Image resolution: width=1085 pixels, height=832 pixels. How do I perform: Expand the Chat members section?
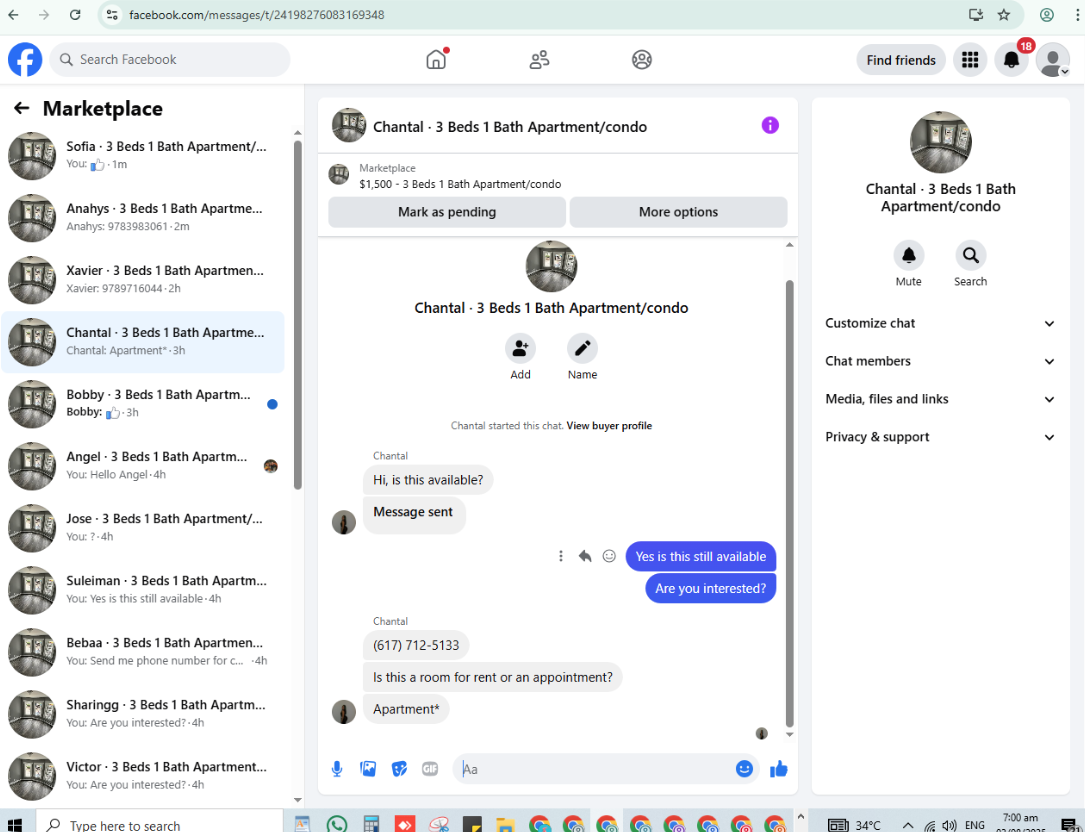point(940,361)
